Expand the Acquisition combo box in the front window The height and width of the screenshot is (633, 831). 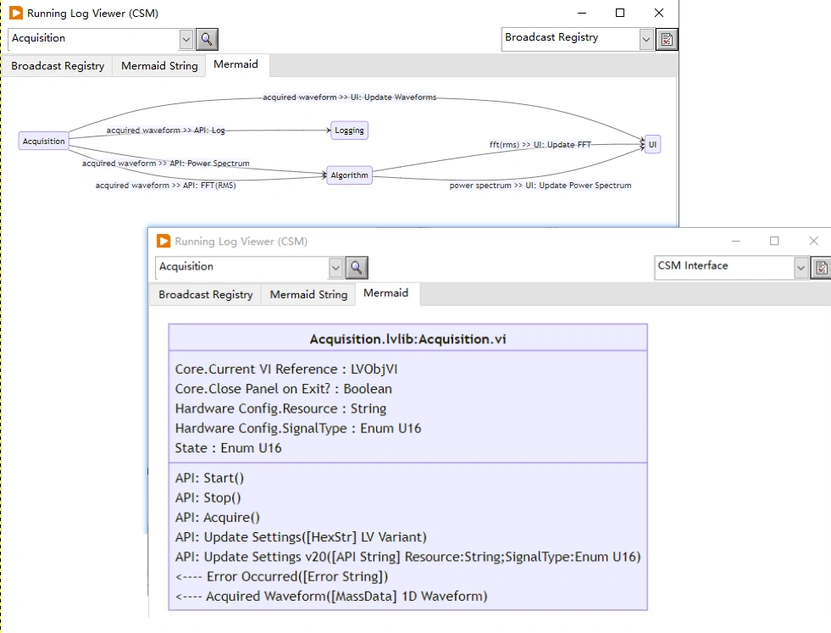click(x=336, y=268)
